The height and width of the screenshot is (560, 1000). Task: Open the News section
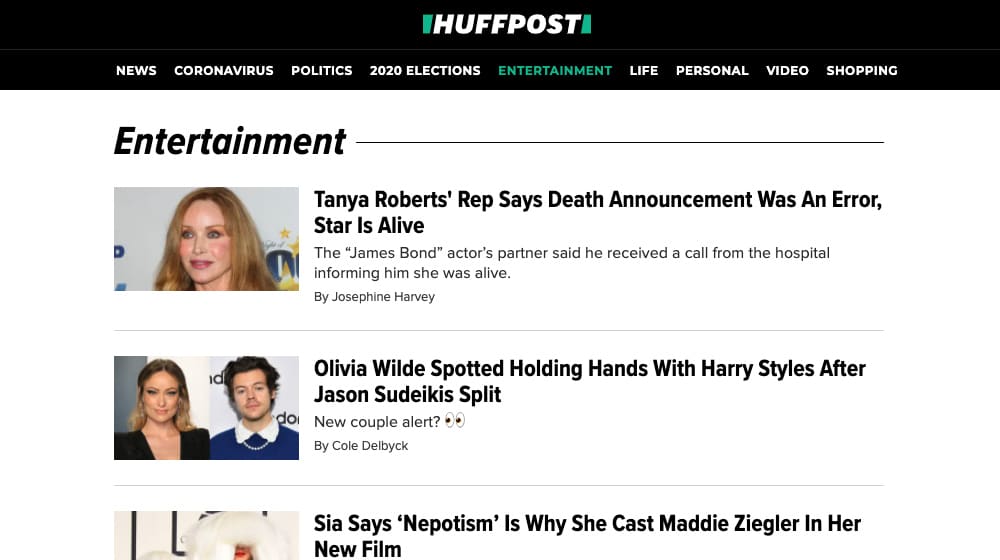[x=136, y=71]
